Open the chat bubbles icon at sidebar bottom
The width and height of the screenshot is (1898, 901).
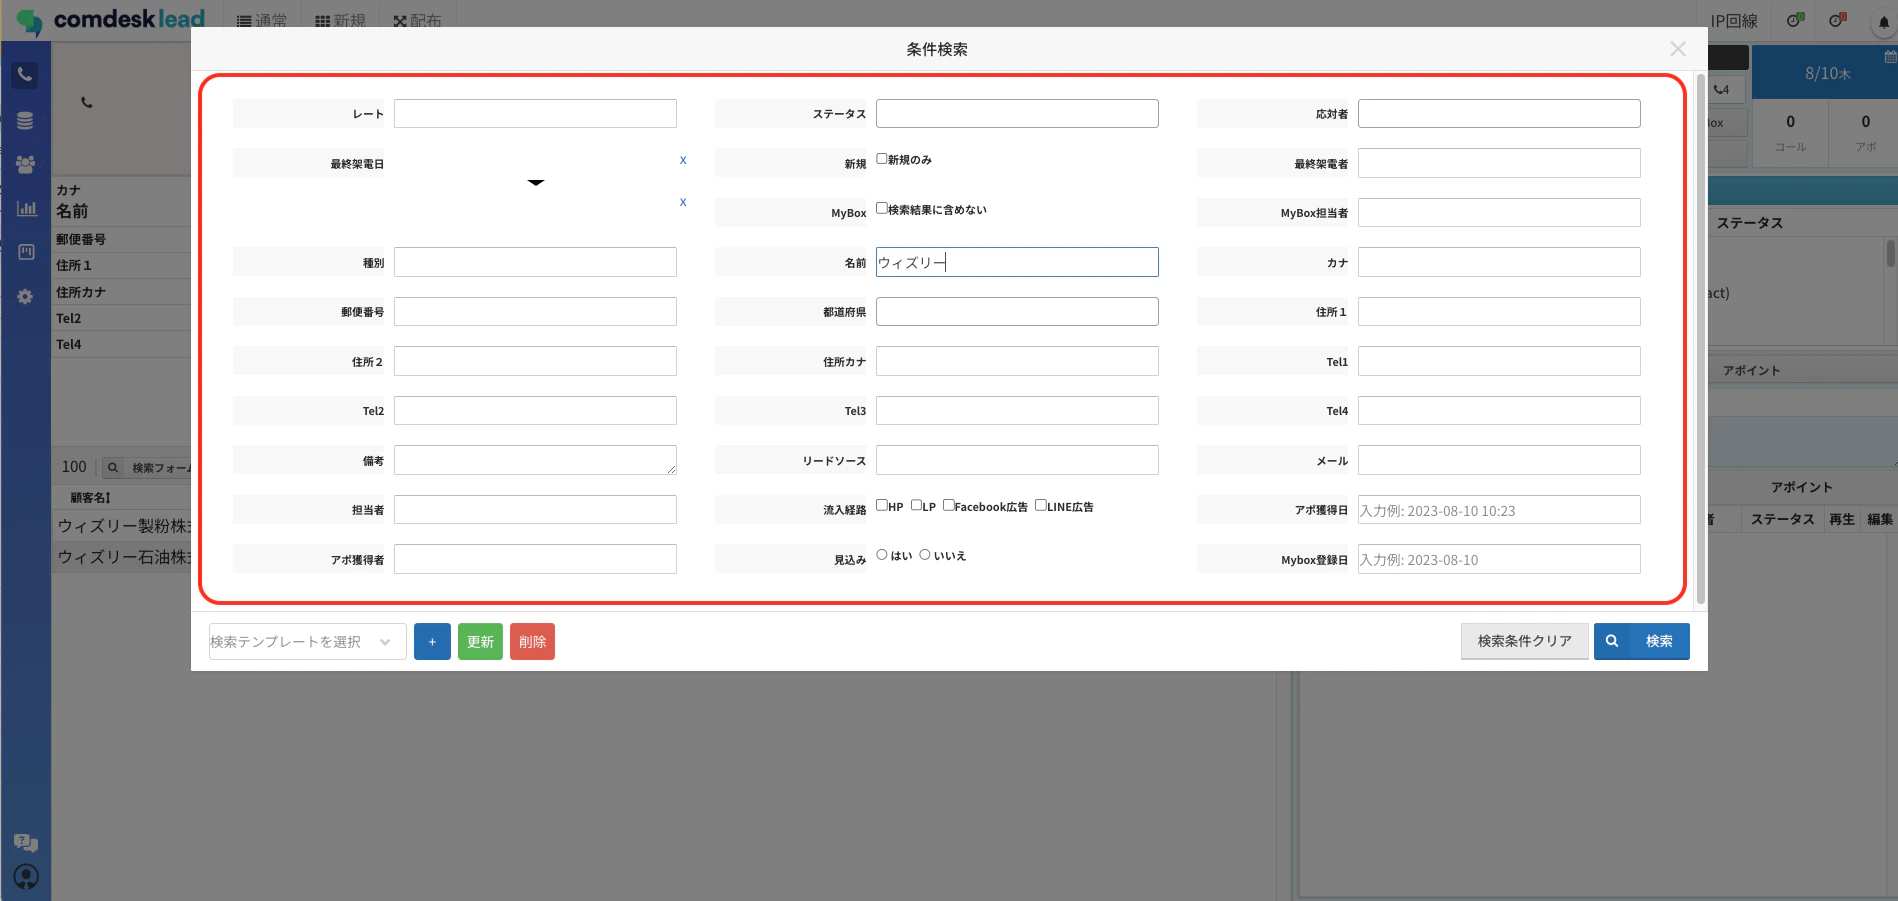click(x=26, y=843)
